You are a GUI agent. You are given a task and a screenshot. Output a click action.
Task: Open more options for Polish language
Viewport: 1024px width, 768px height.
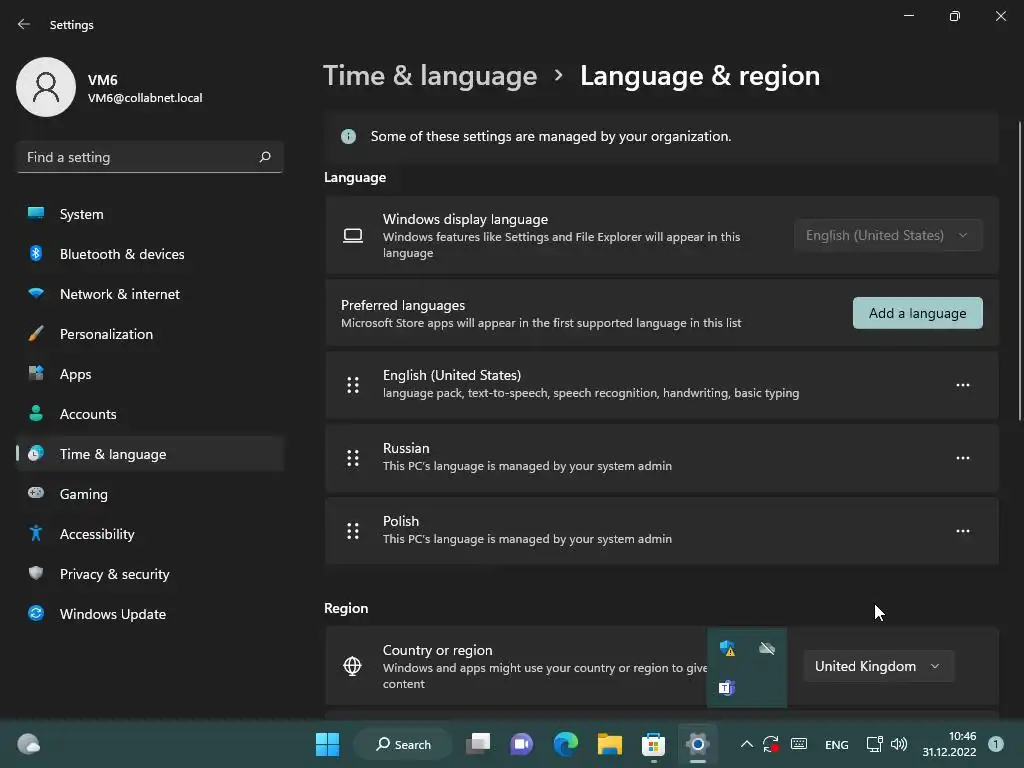(x=963, y=532)
